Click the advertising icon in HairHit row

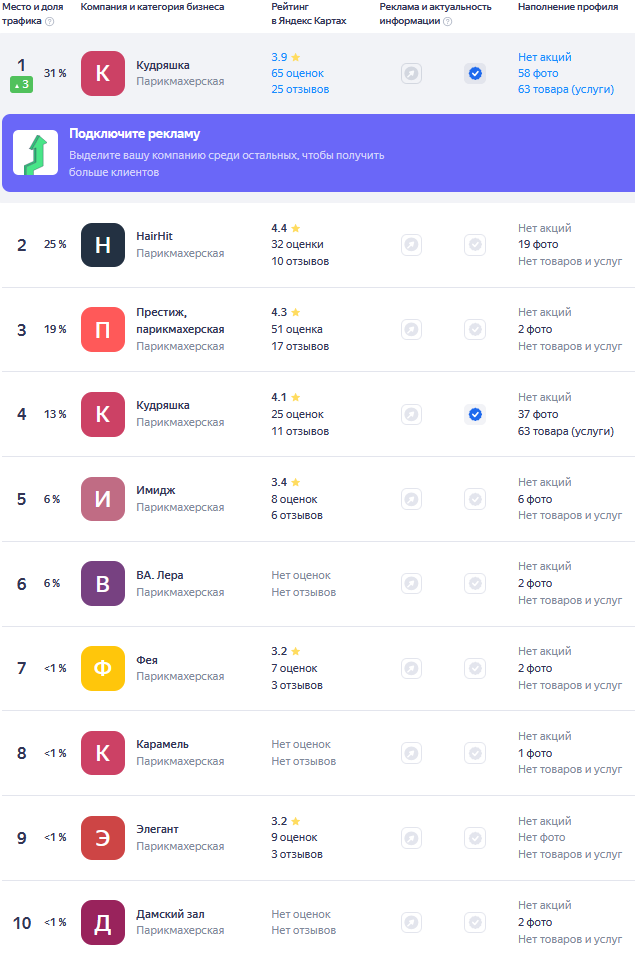[411, 245]
